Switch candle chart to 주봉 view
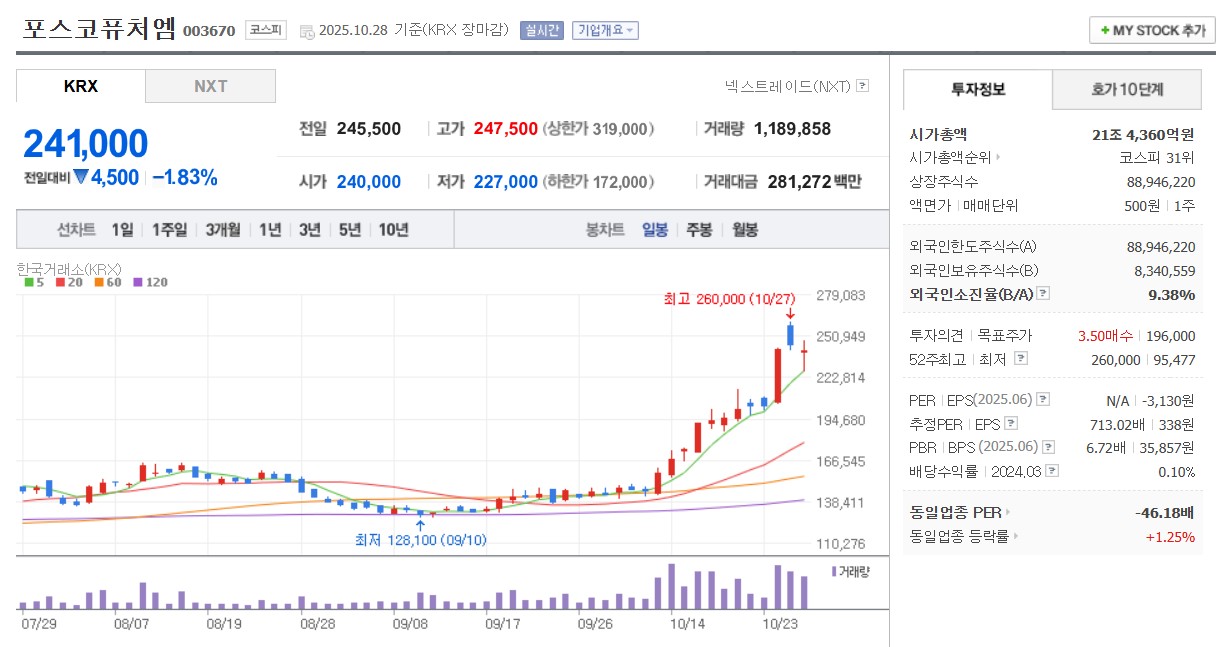1232x647 pixels. click(x=698, y=228)
